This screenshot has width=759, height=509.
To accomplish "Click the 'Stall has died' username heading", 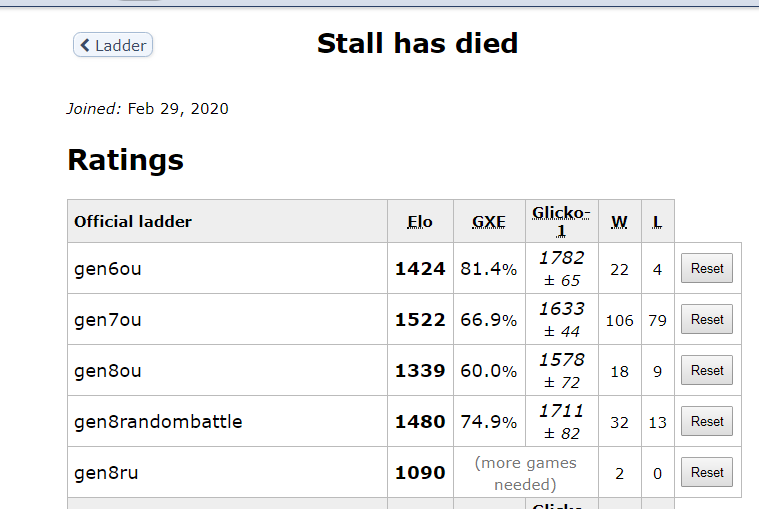I will pyautogui.click(x=417, y=44).
